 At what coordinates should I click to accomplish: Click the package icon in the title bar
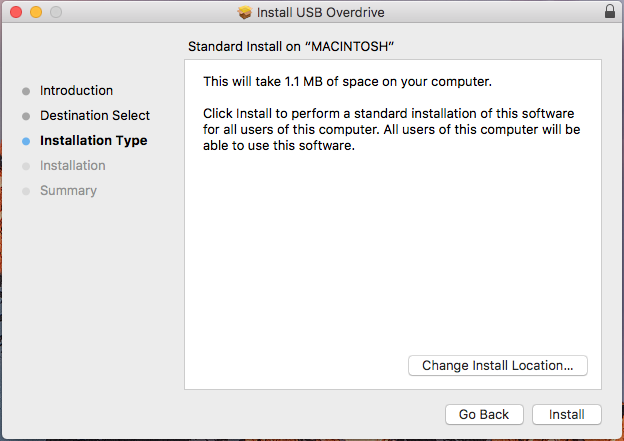coord(245,13)
